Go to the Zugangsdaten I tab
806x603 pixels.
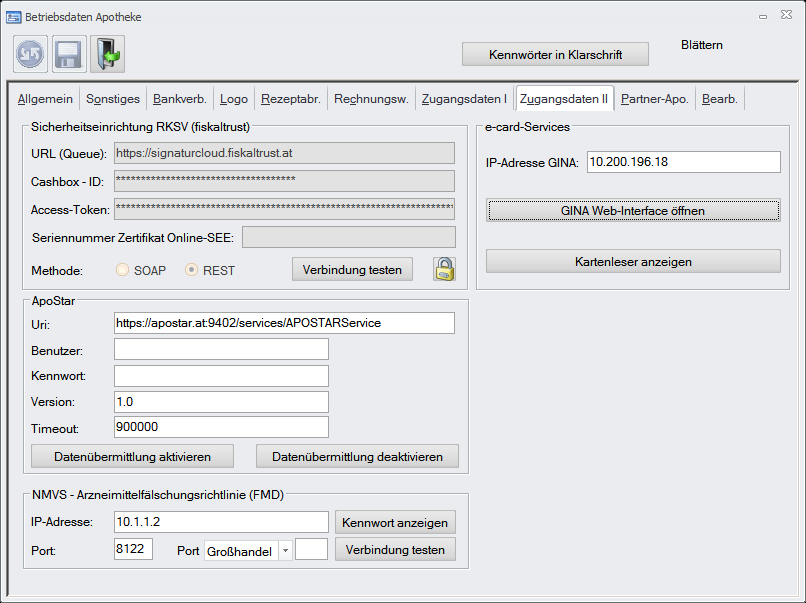[463, 99]
